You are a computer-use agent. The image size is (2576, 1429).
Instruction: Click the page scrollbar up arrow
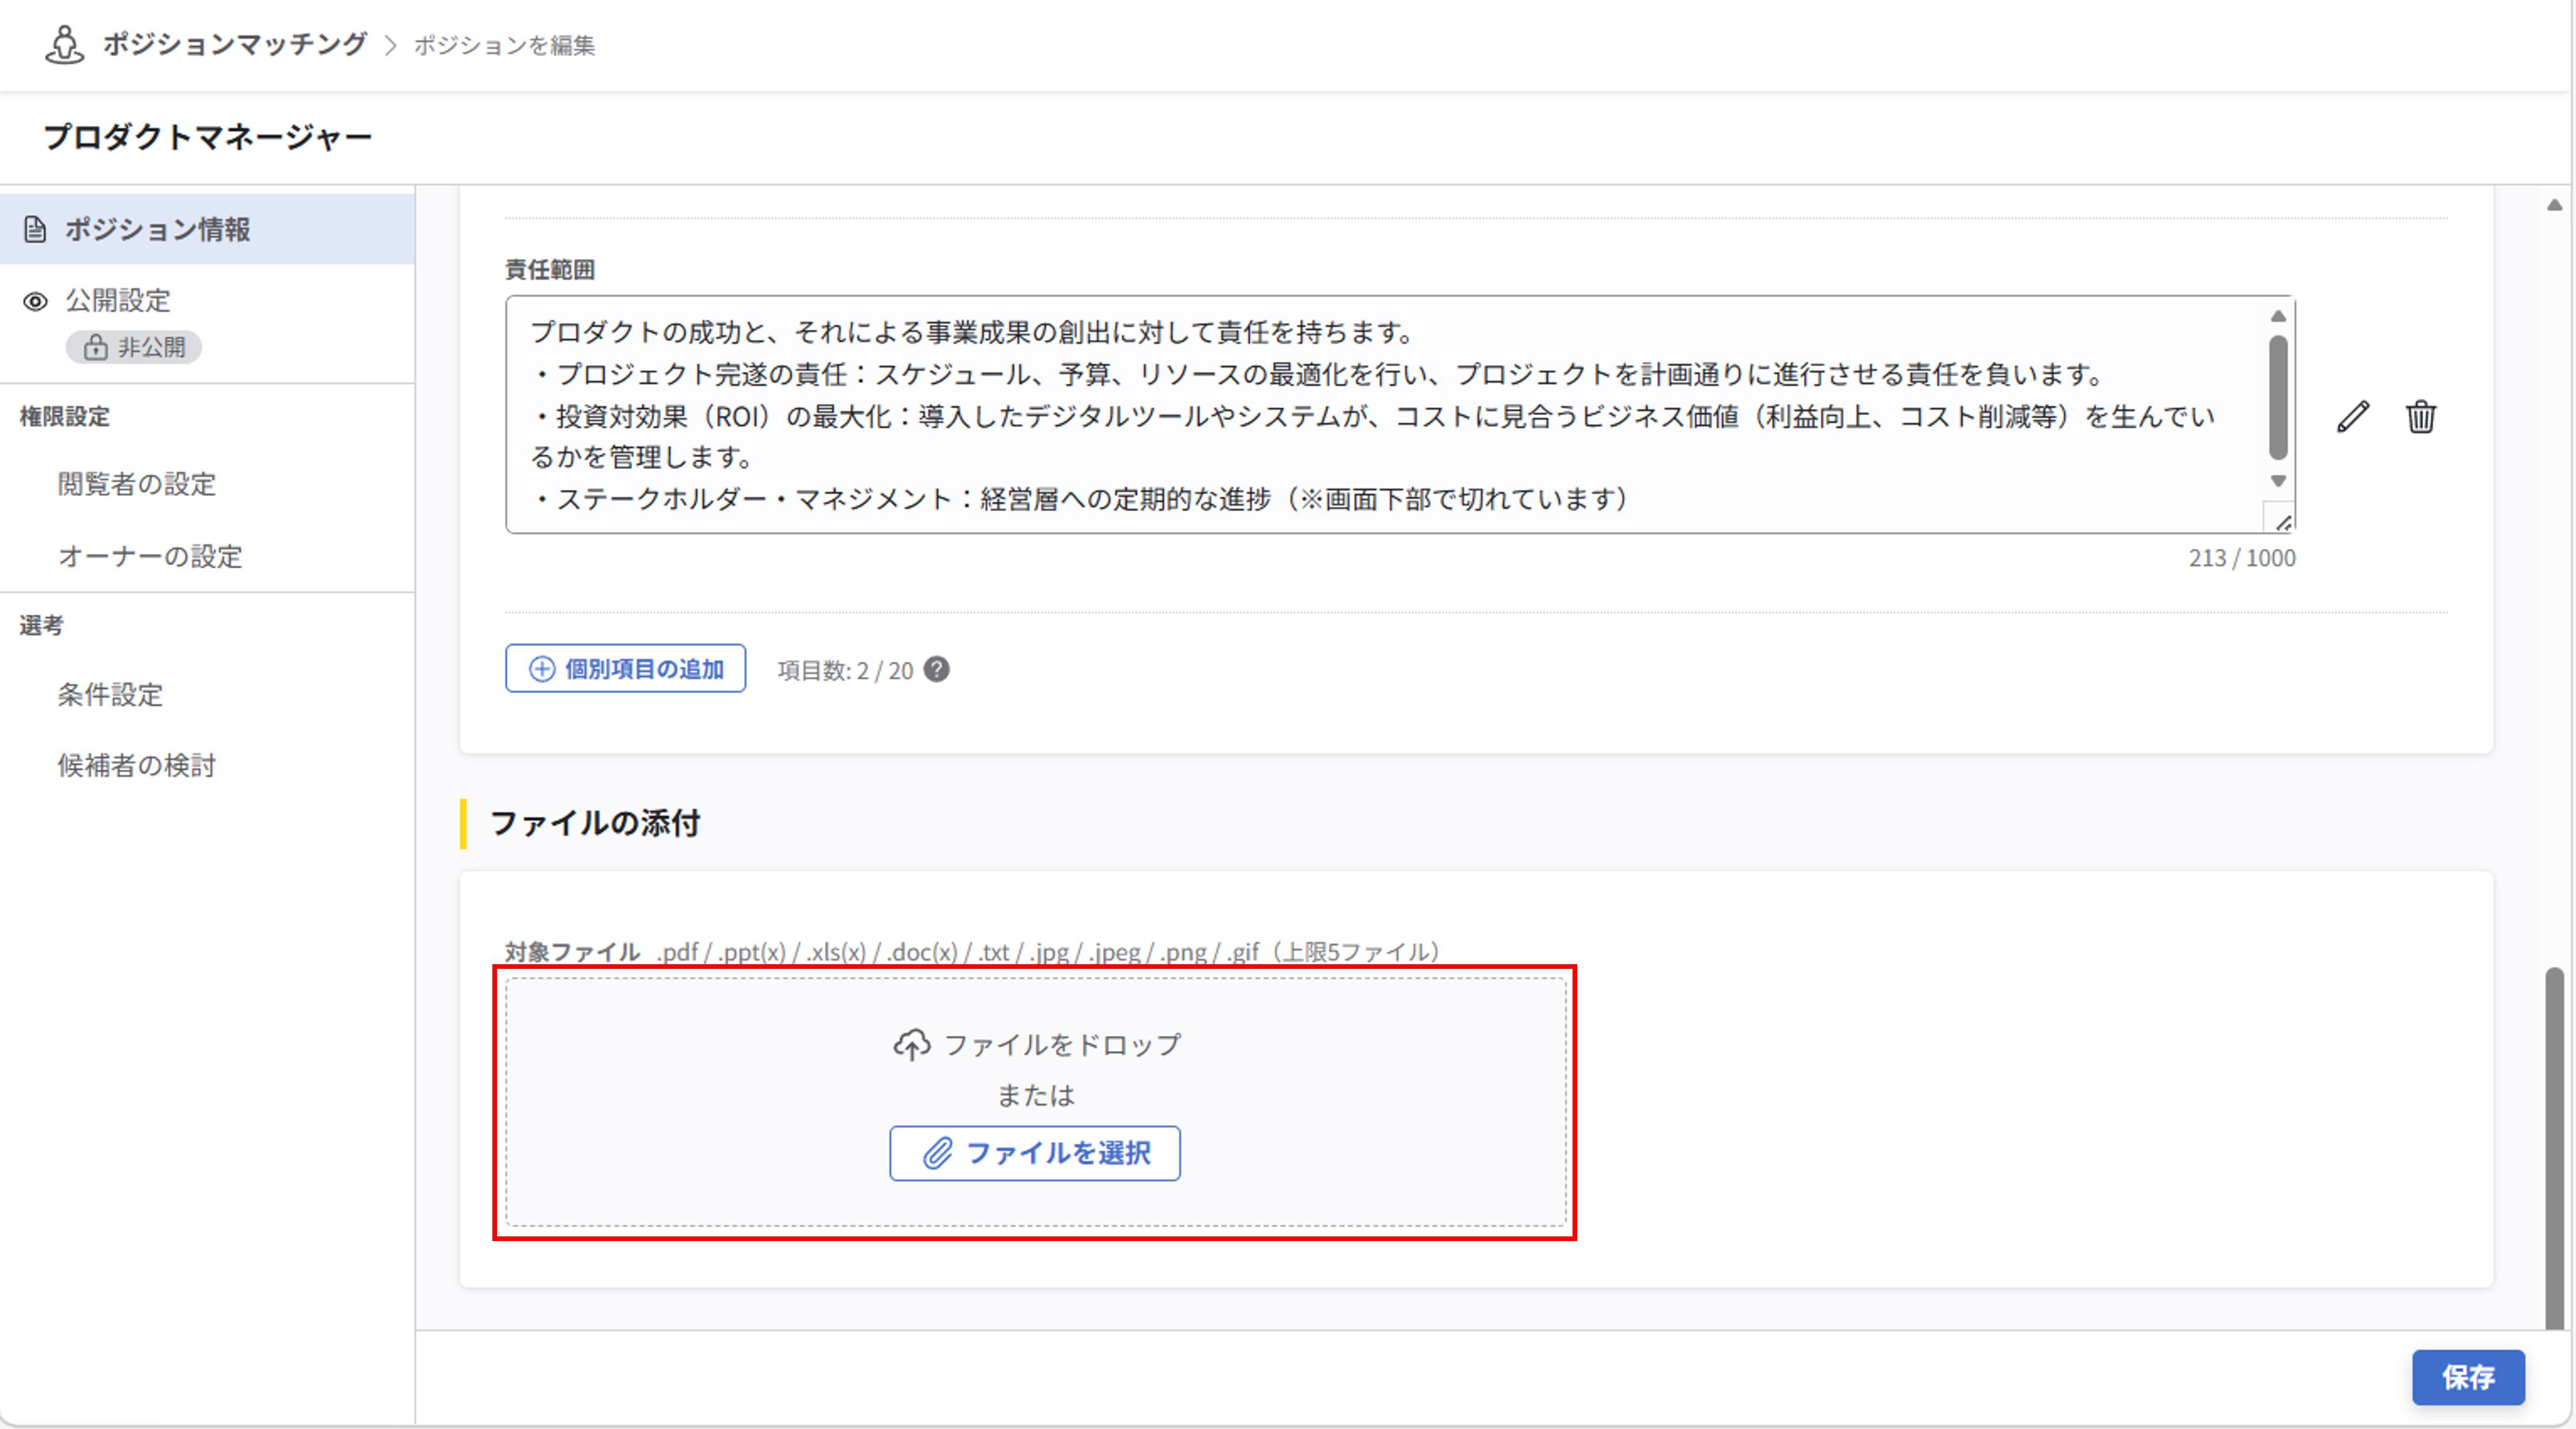pos(2555,205)
